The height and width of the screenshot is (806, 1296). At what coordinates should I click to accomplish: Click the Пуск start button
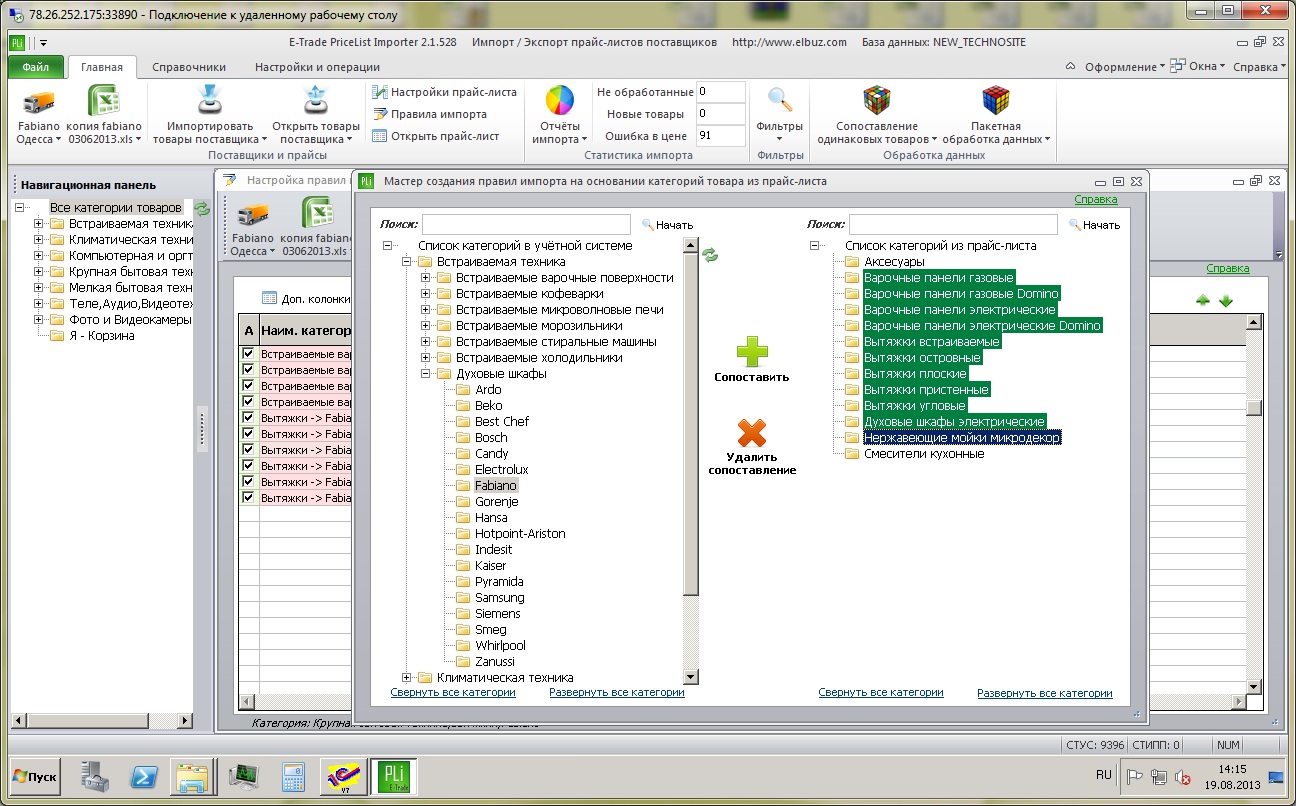click(34, 777)
